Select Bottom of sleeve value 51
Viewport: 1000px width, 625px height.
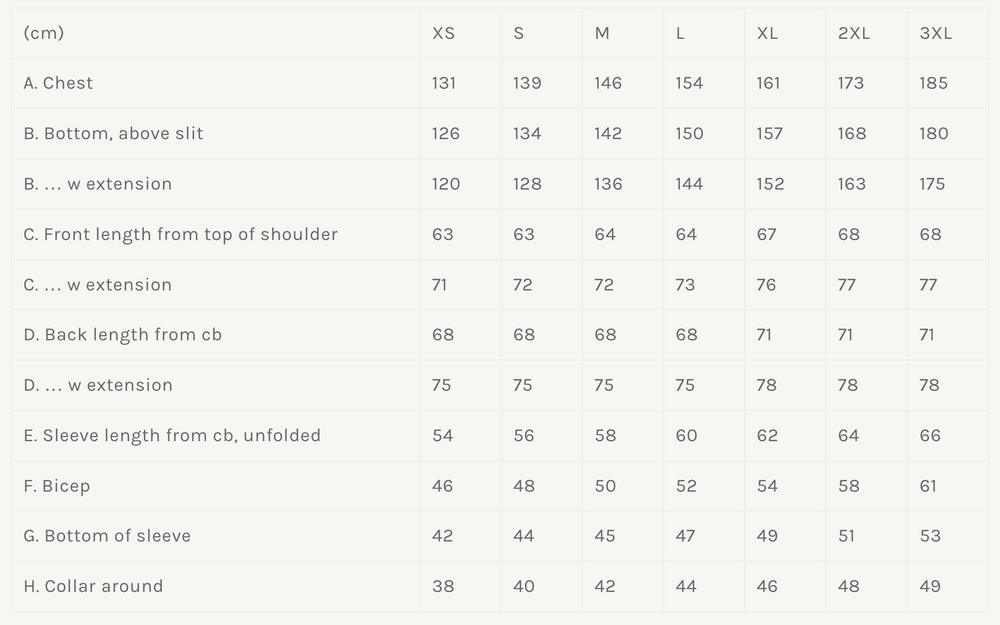click(x=847, y=536)
